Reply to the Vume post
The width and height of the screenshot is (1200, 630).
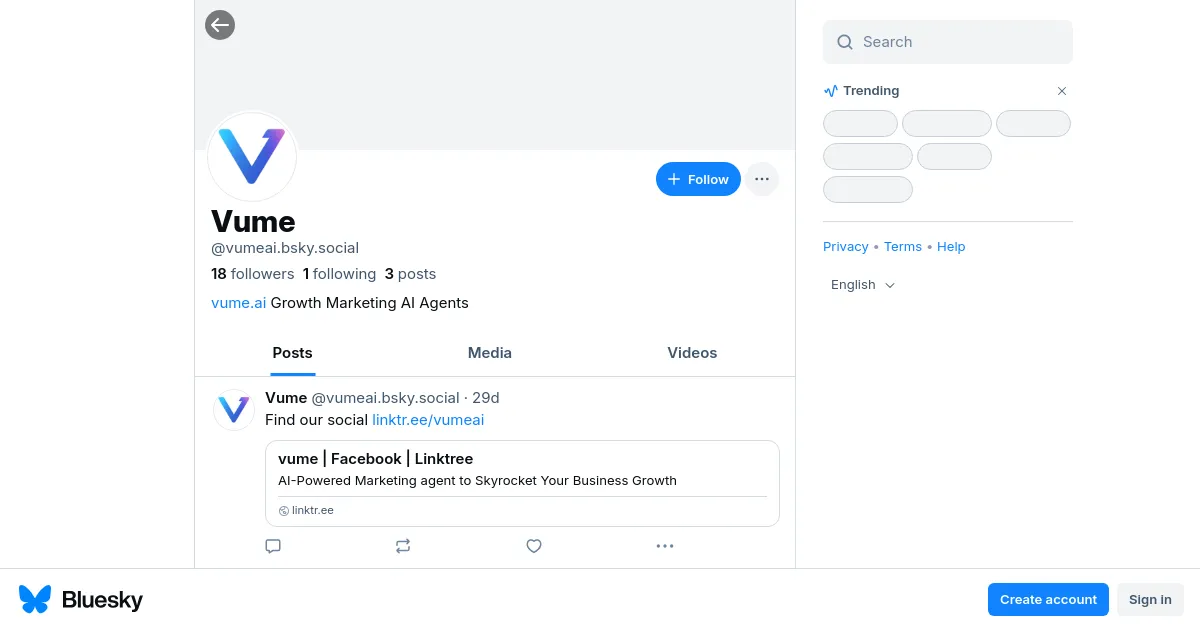[273, 546]
